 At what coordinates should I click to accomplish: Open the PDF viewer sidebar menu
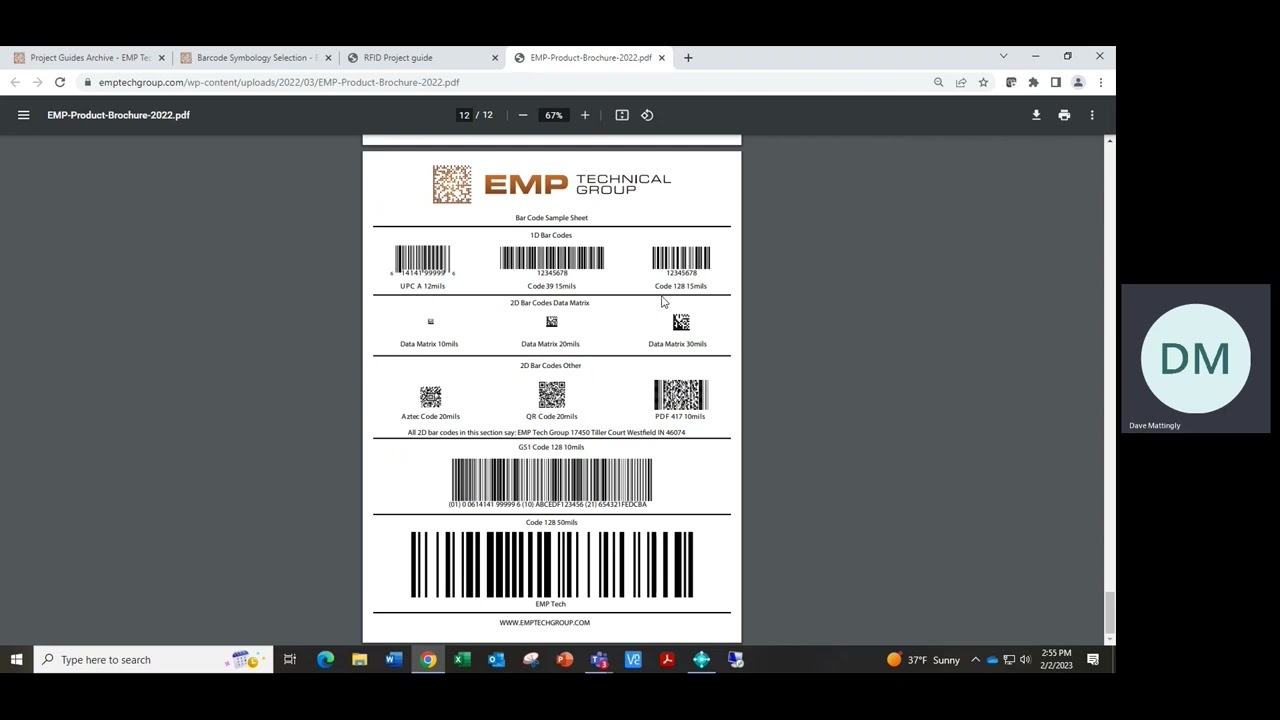pyautogui.click(x=23, y=115)
